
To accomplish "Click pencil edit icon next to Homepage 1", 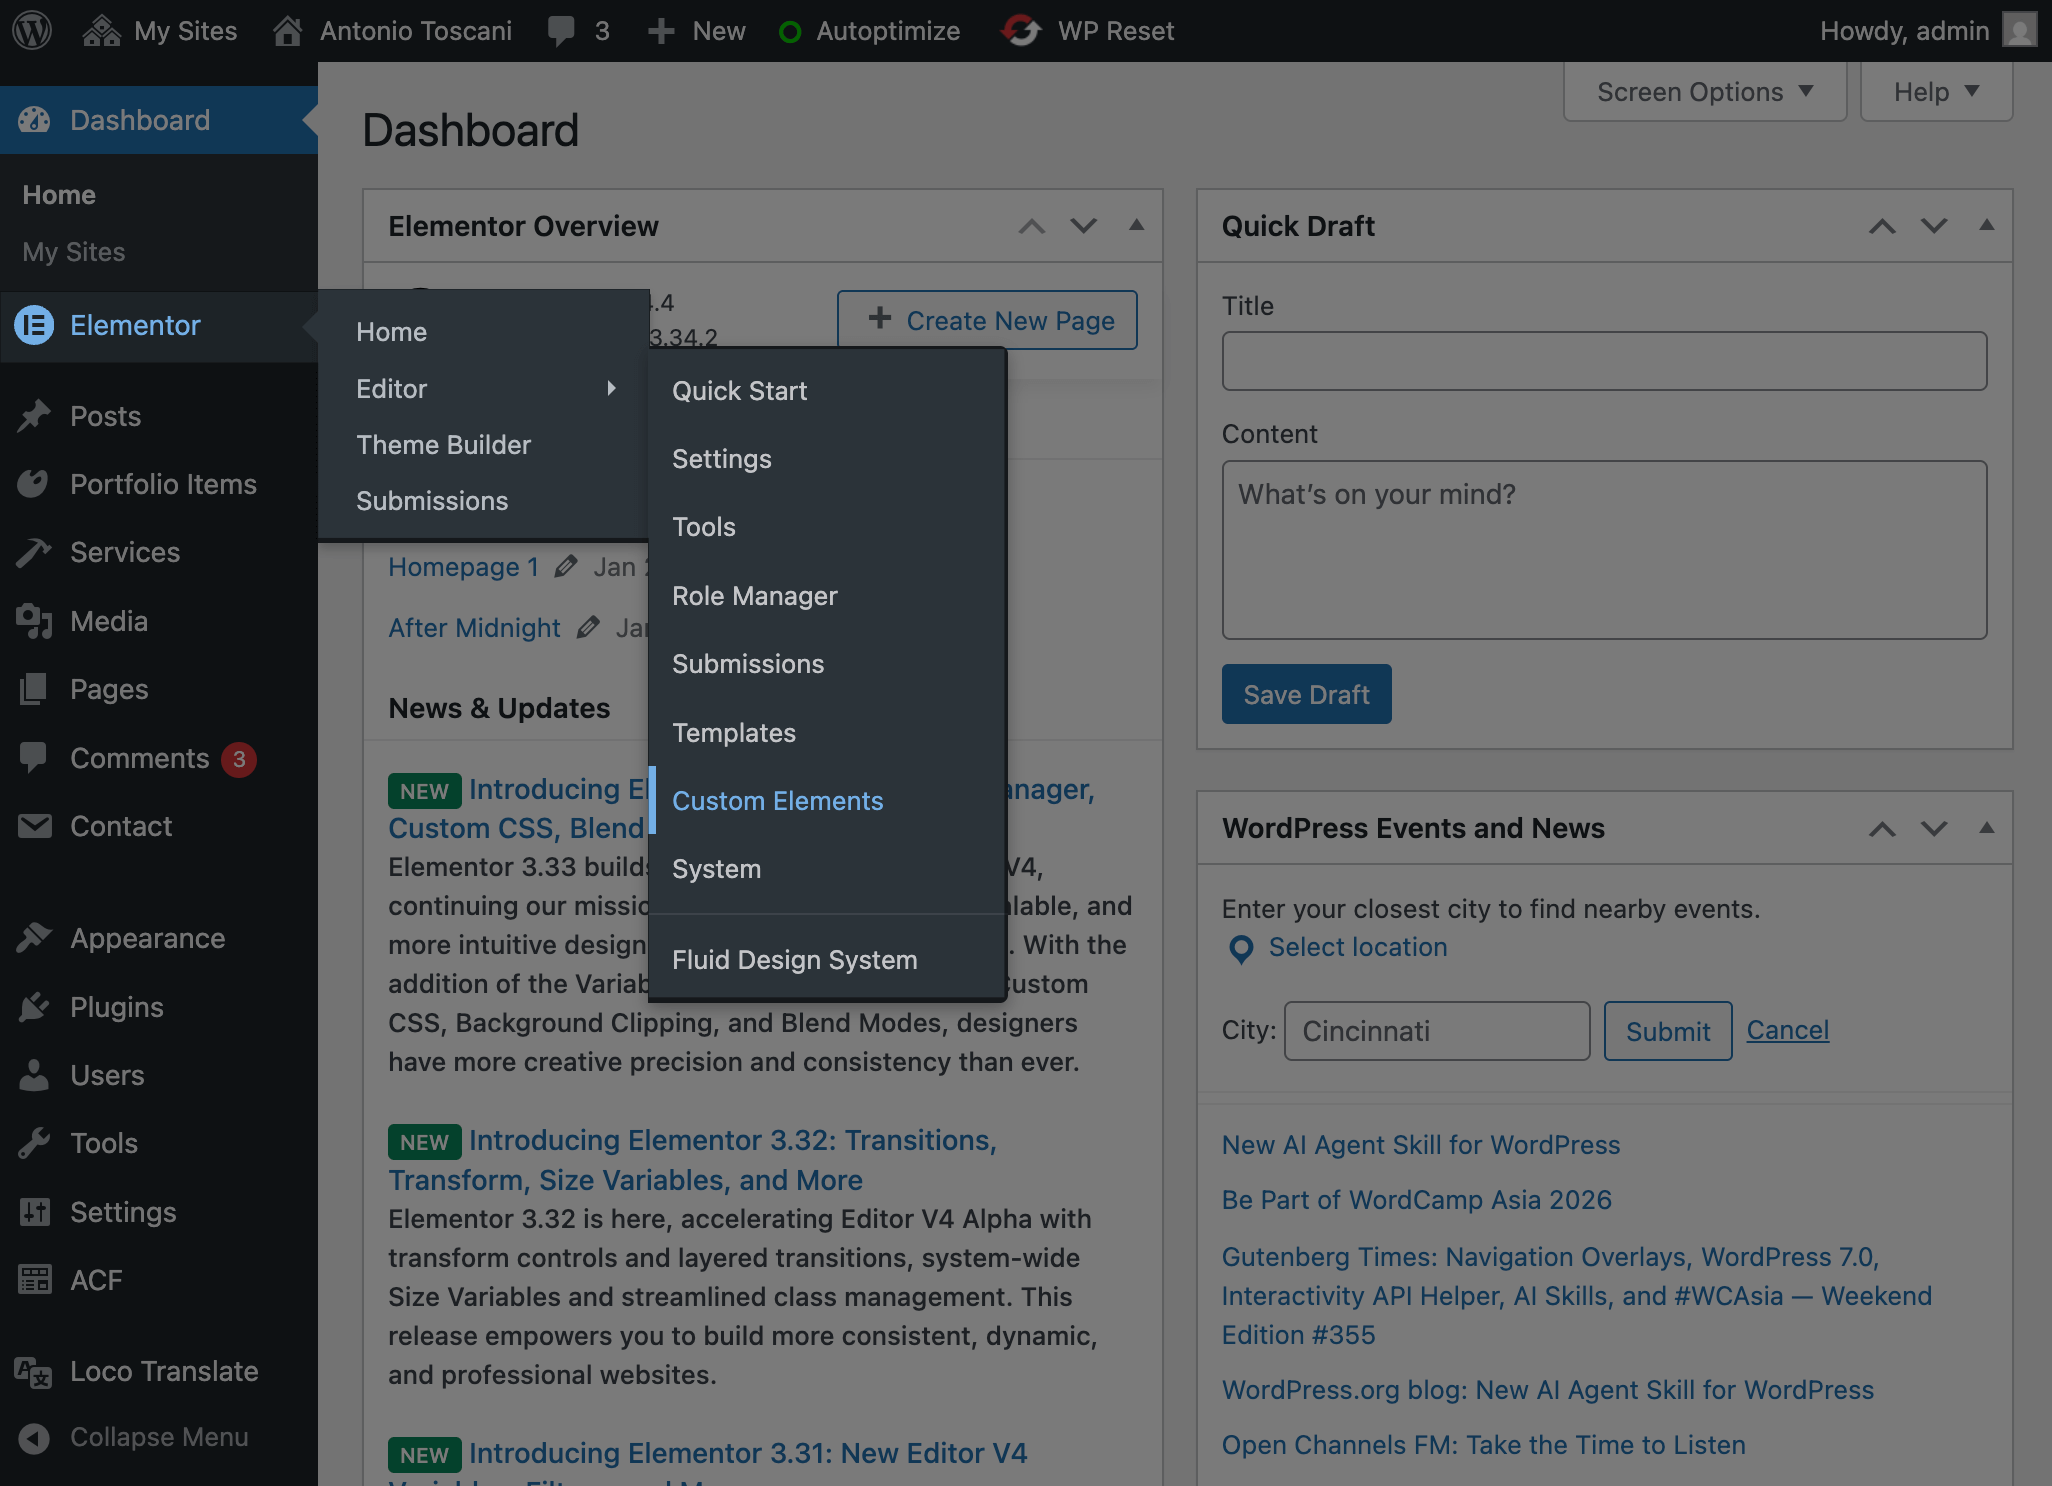I will (566, 567).
